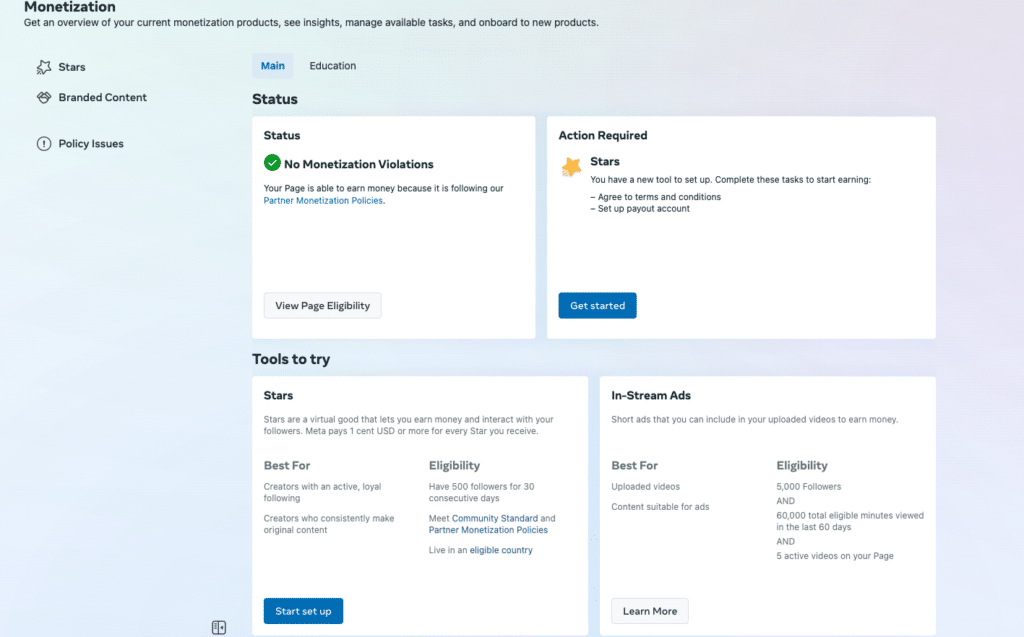Open the Education tab

pos(332,66)
